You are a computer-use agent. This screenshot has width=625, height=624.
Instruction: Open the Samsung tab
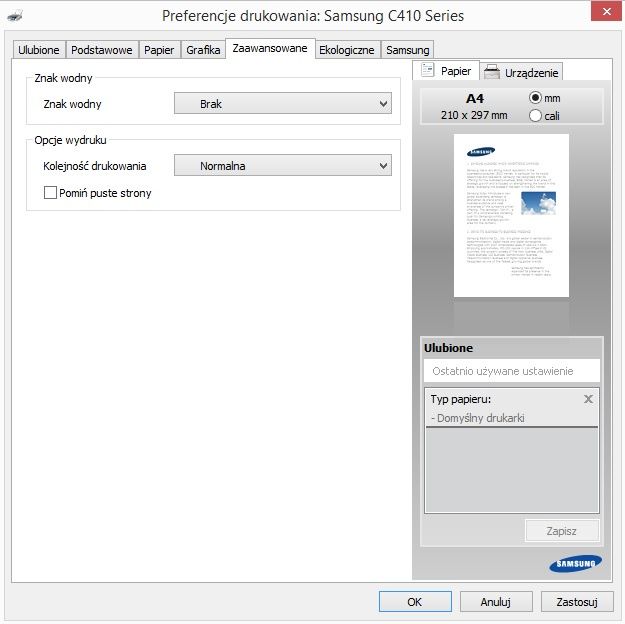coord(407,50)
